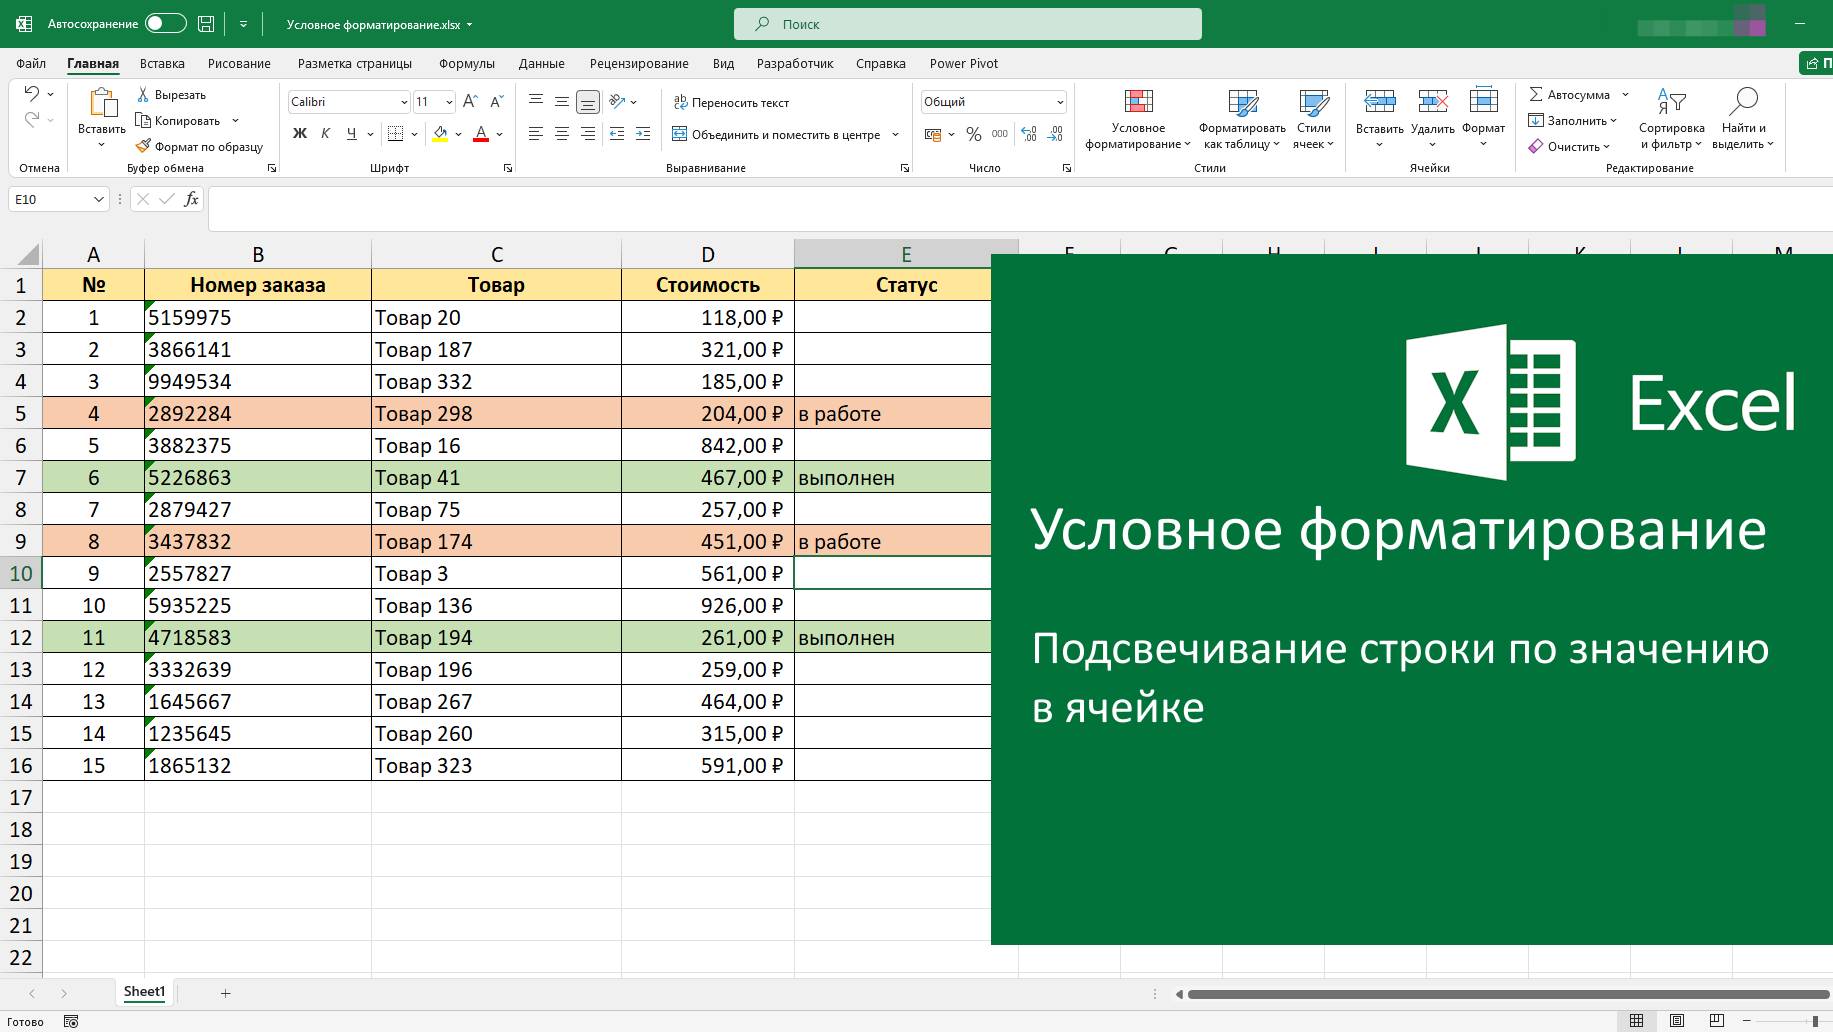Click the Delete cells (Удалить) icon

coord(1432,101)
